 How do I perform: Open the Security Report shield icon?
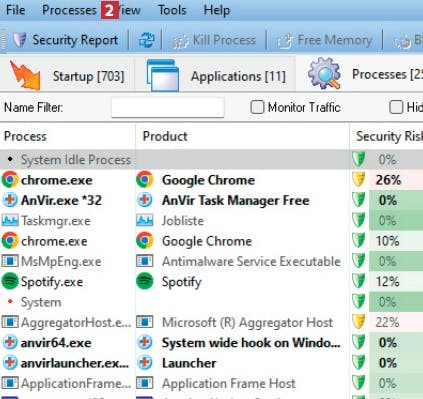coord(20,40)
